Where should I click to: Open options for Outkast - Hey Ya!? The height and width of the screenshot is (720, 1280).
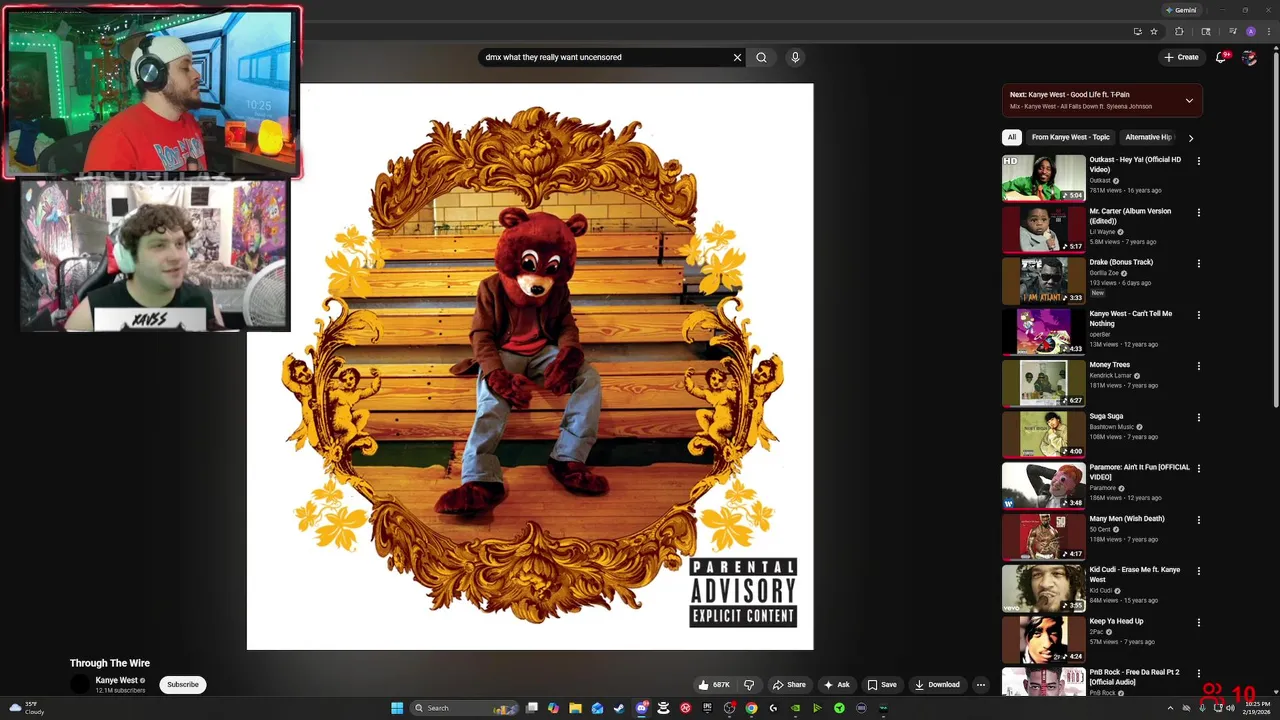1198,161
